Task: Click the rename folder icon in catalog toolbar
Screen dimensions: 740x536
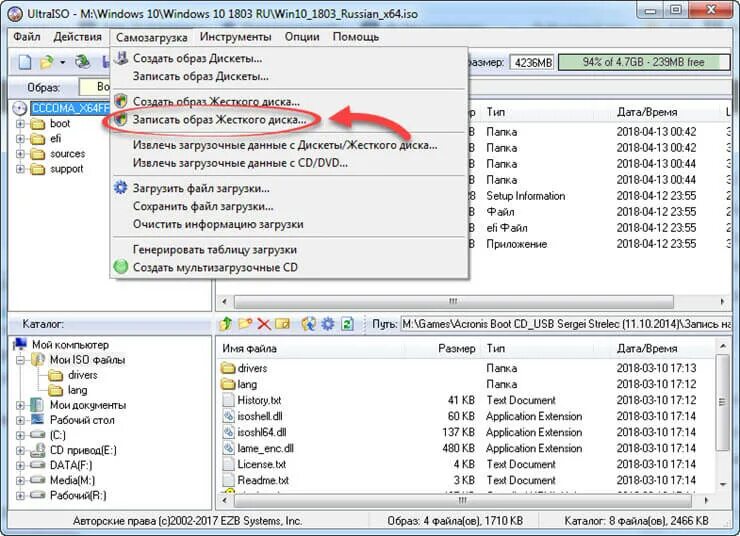Action: (x=282, y=324)
